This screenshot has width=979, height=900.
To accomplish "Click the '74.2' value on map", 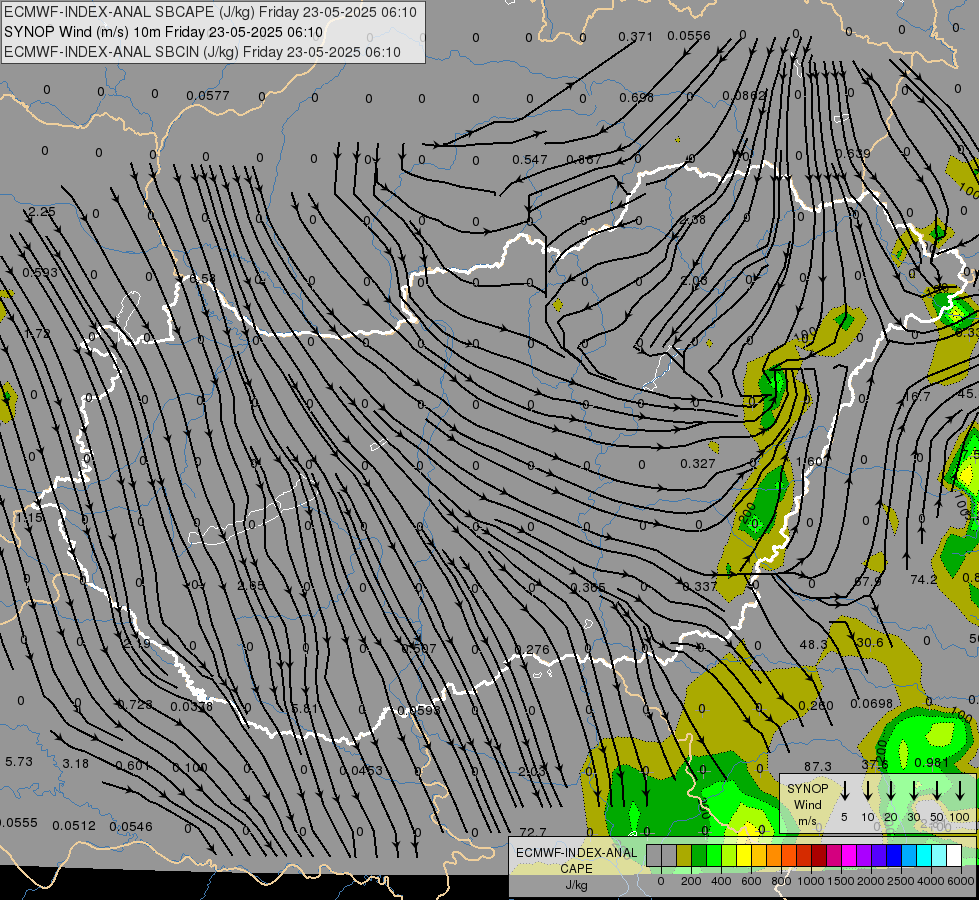I will point(923,580).
